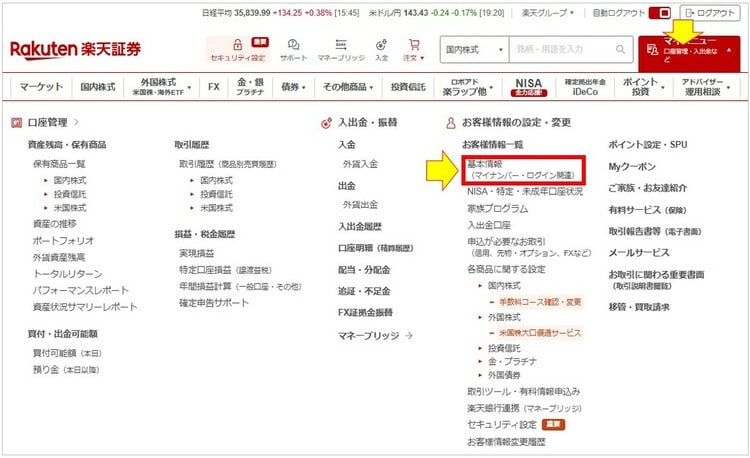Expand the その他商品 navigation dropdown
The height and width of the screenshot is (458, 750).
348,87
